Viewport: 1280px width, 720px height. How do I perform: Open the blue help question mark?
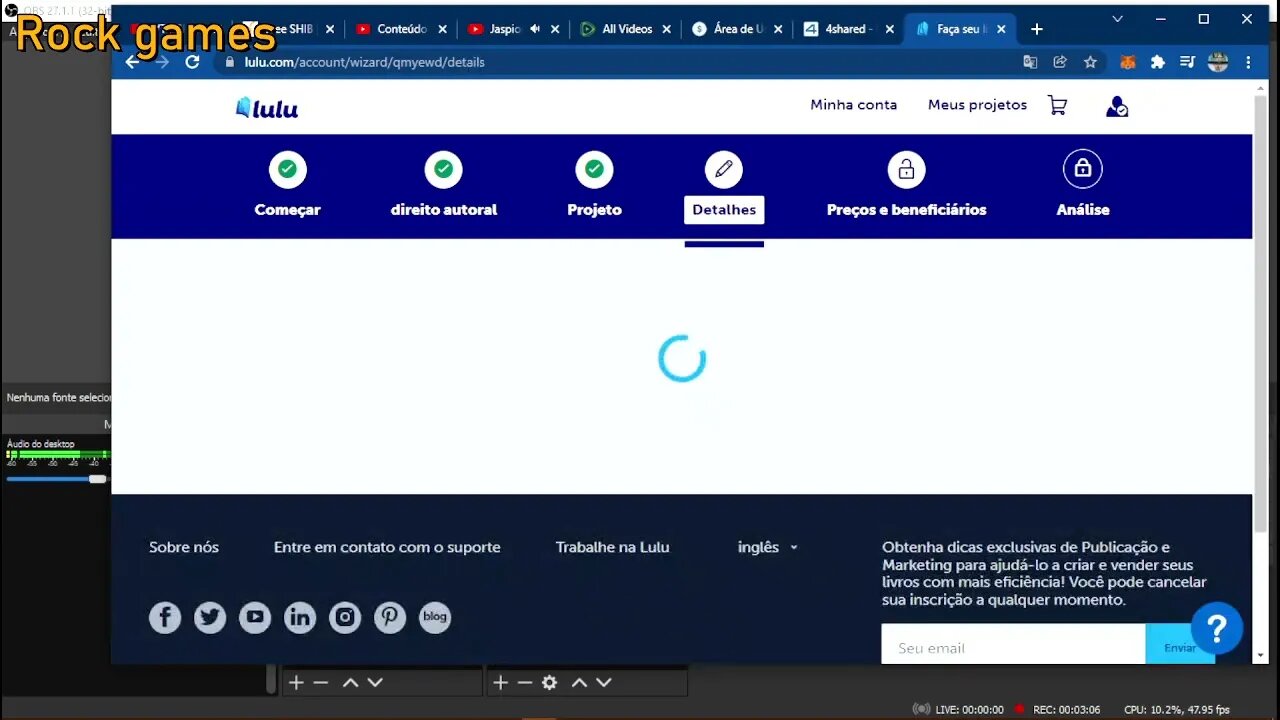(x=1217, y=628)
